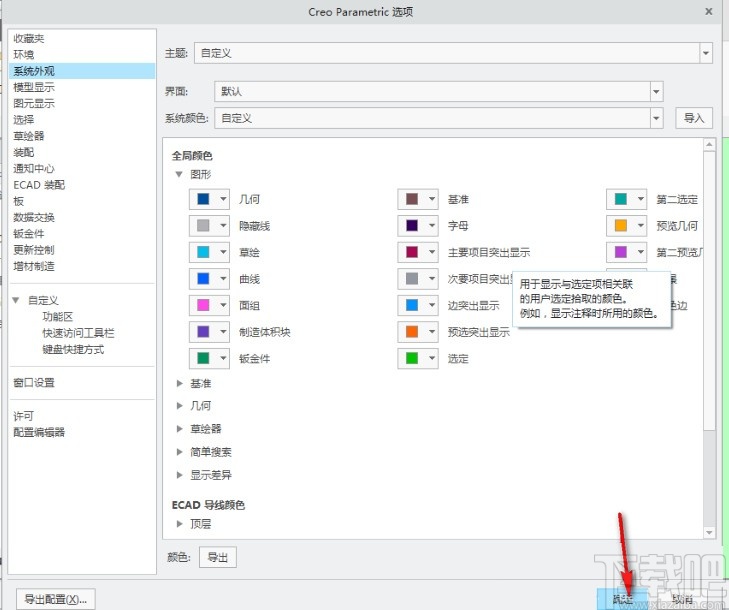This screenshot has width=729, height=610.
Task: Open 模型显示 settings
Action: pyautogui.click(x=34, y=87)
